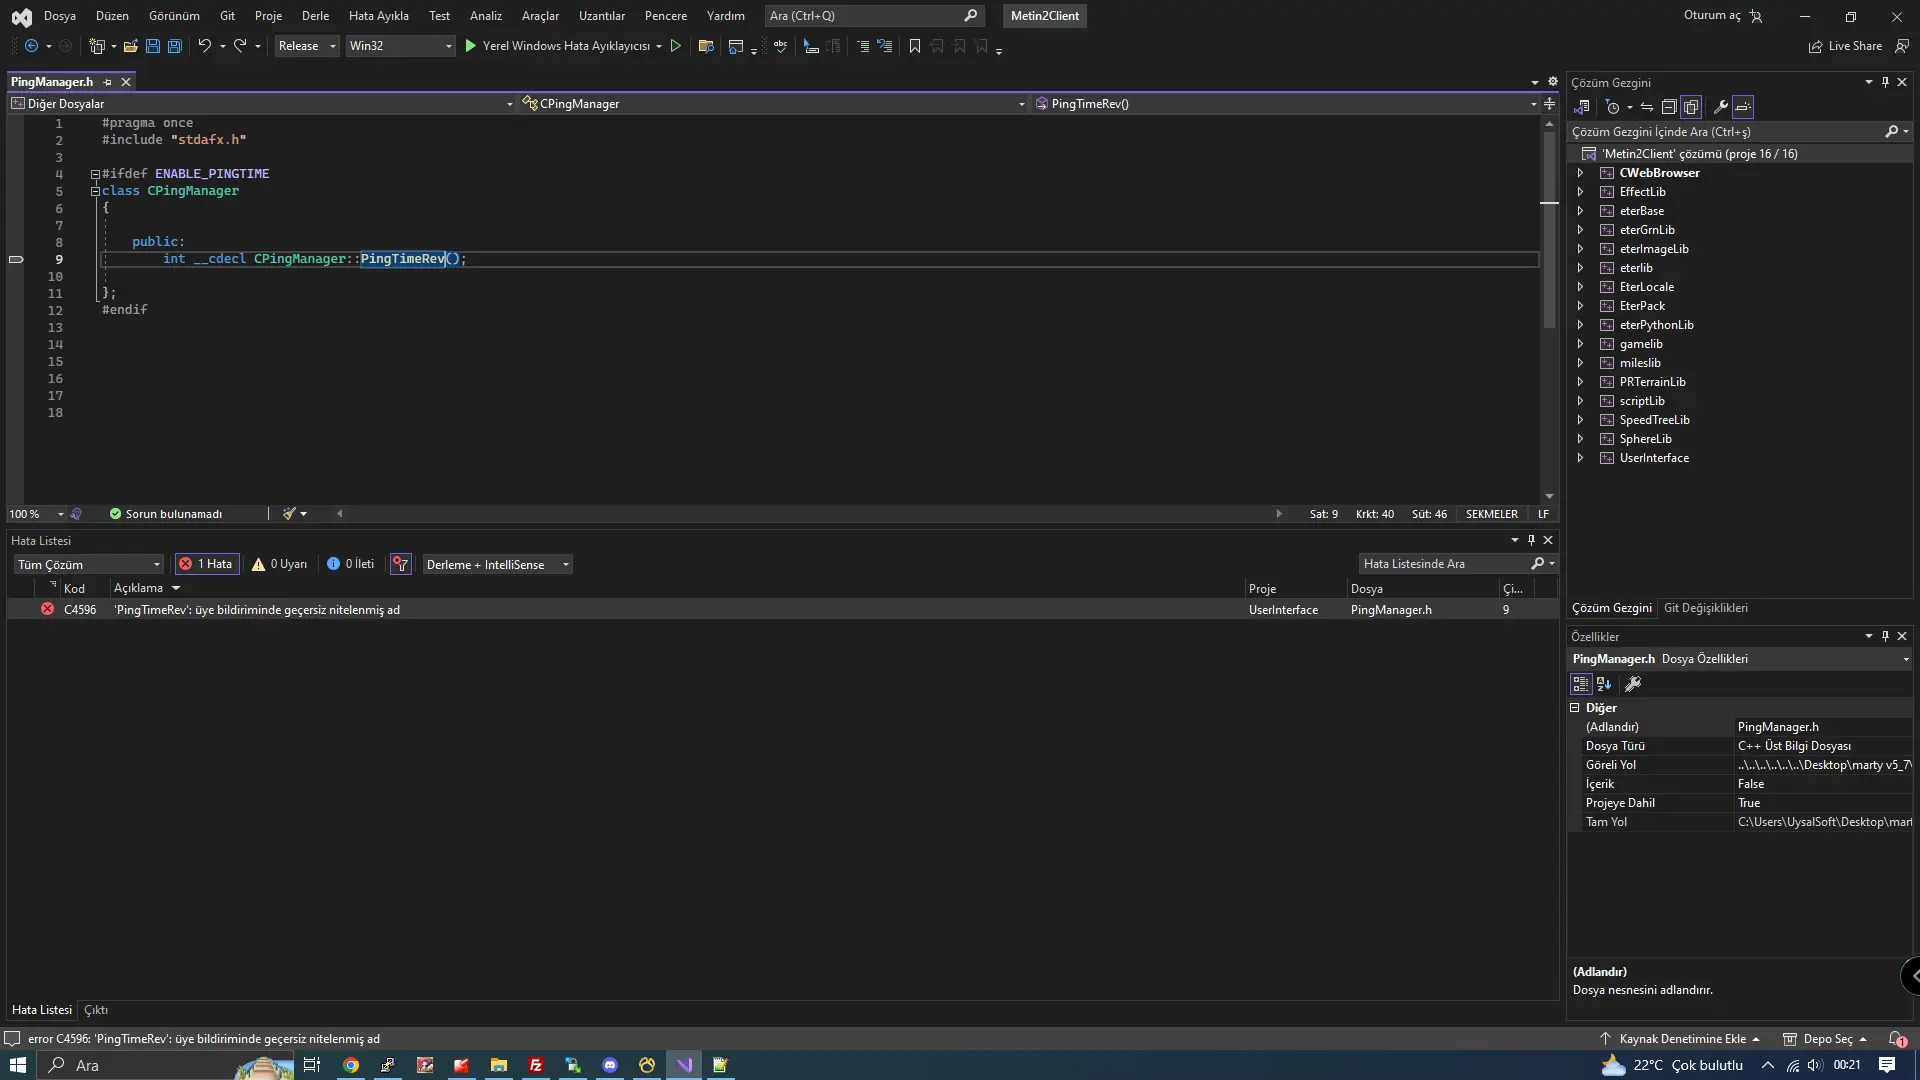Open the Dosya menu
The image size is (1920, 1080).
pos(60,16)
